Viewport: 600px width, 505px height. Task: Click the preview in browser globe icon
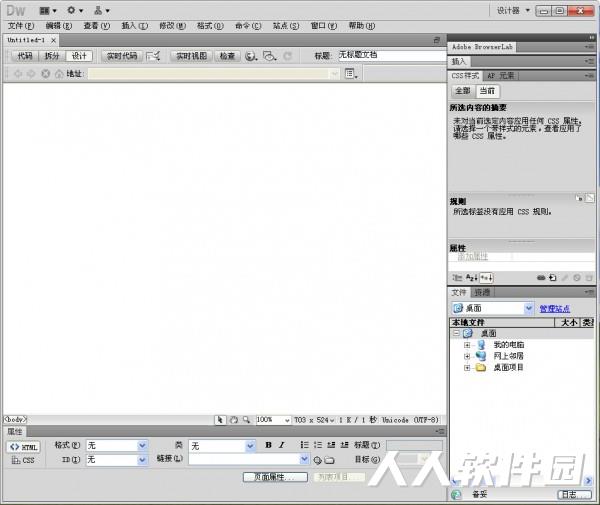[251, 56]
